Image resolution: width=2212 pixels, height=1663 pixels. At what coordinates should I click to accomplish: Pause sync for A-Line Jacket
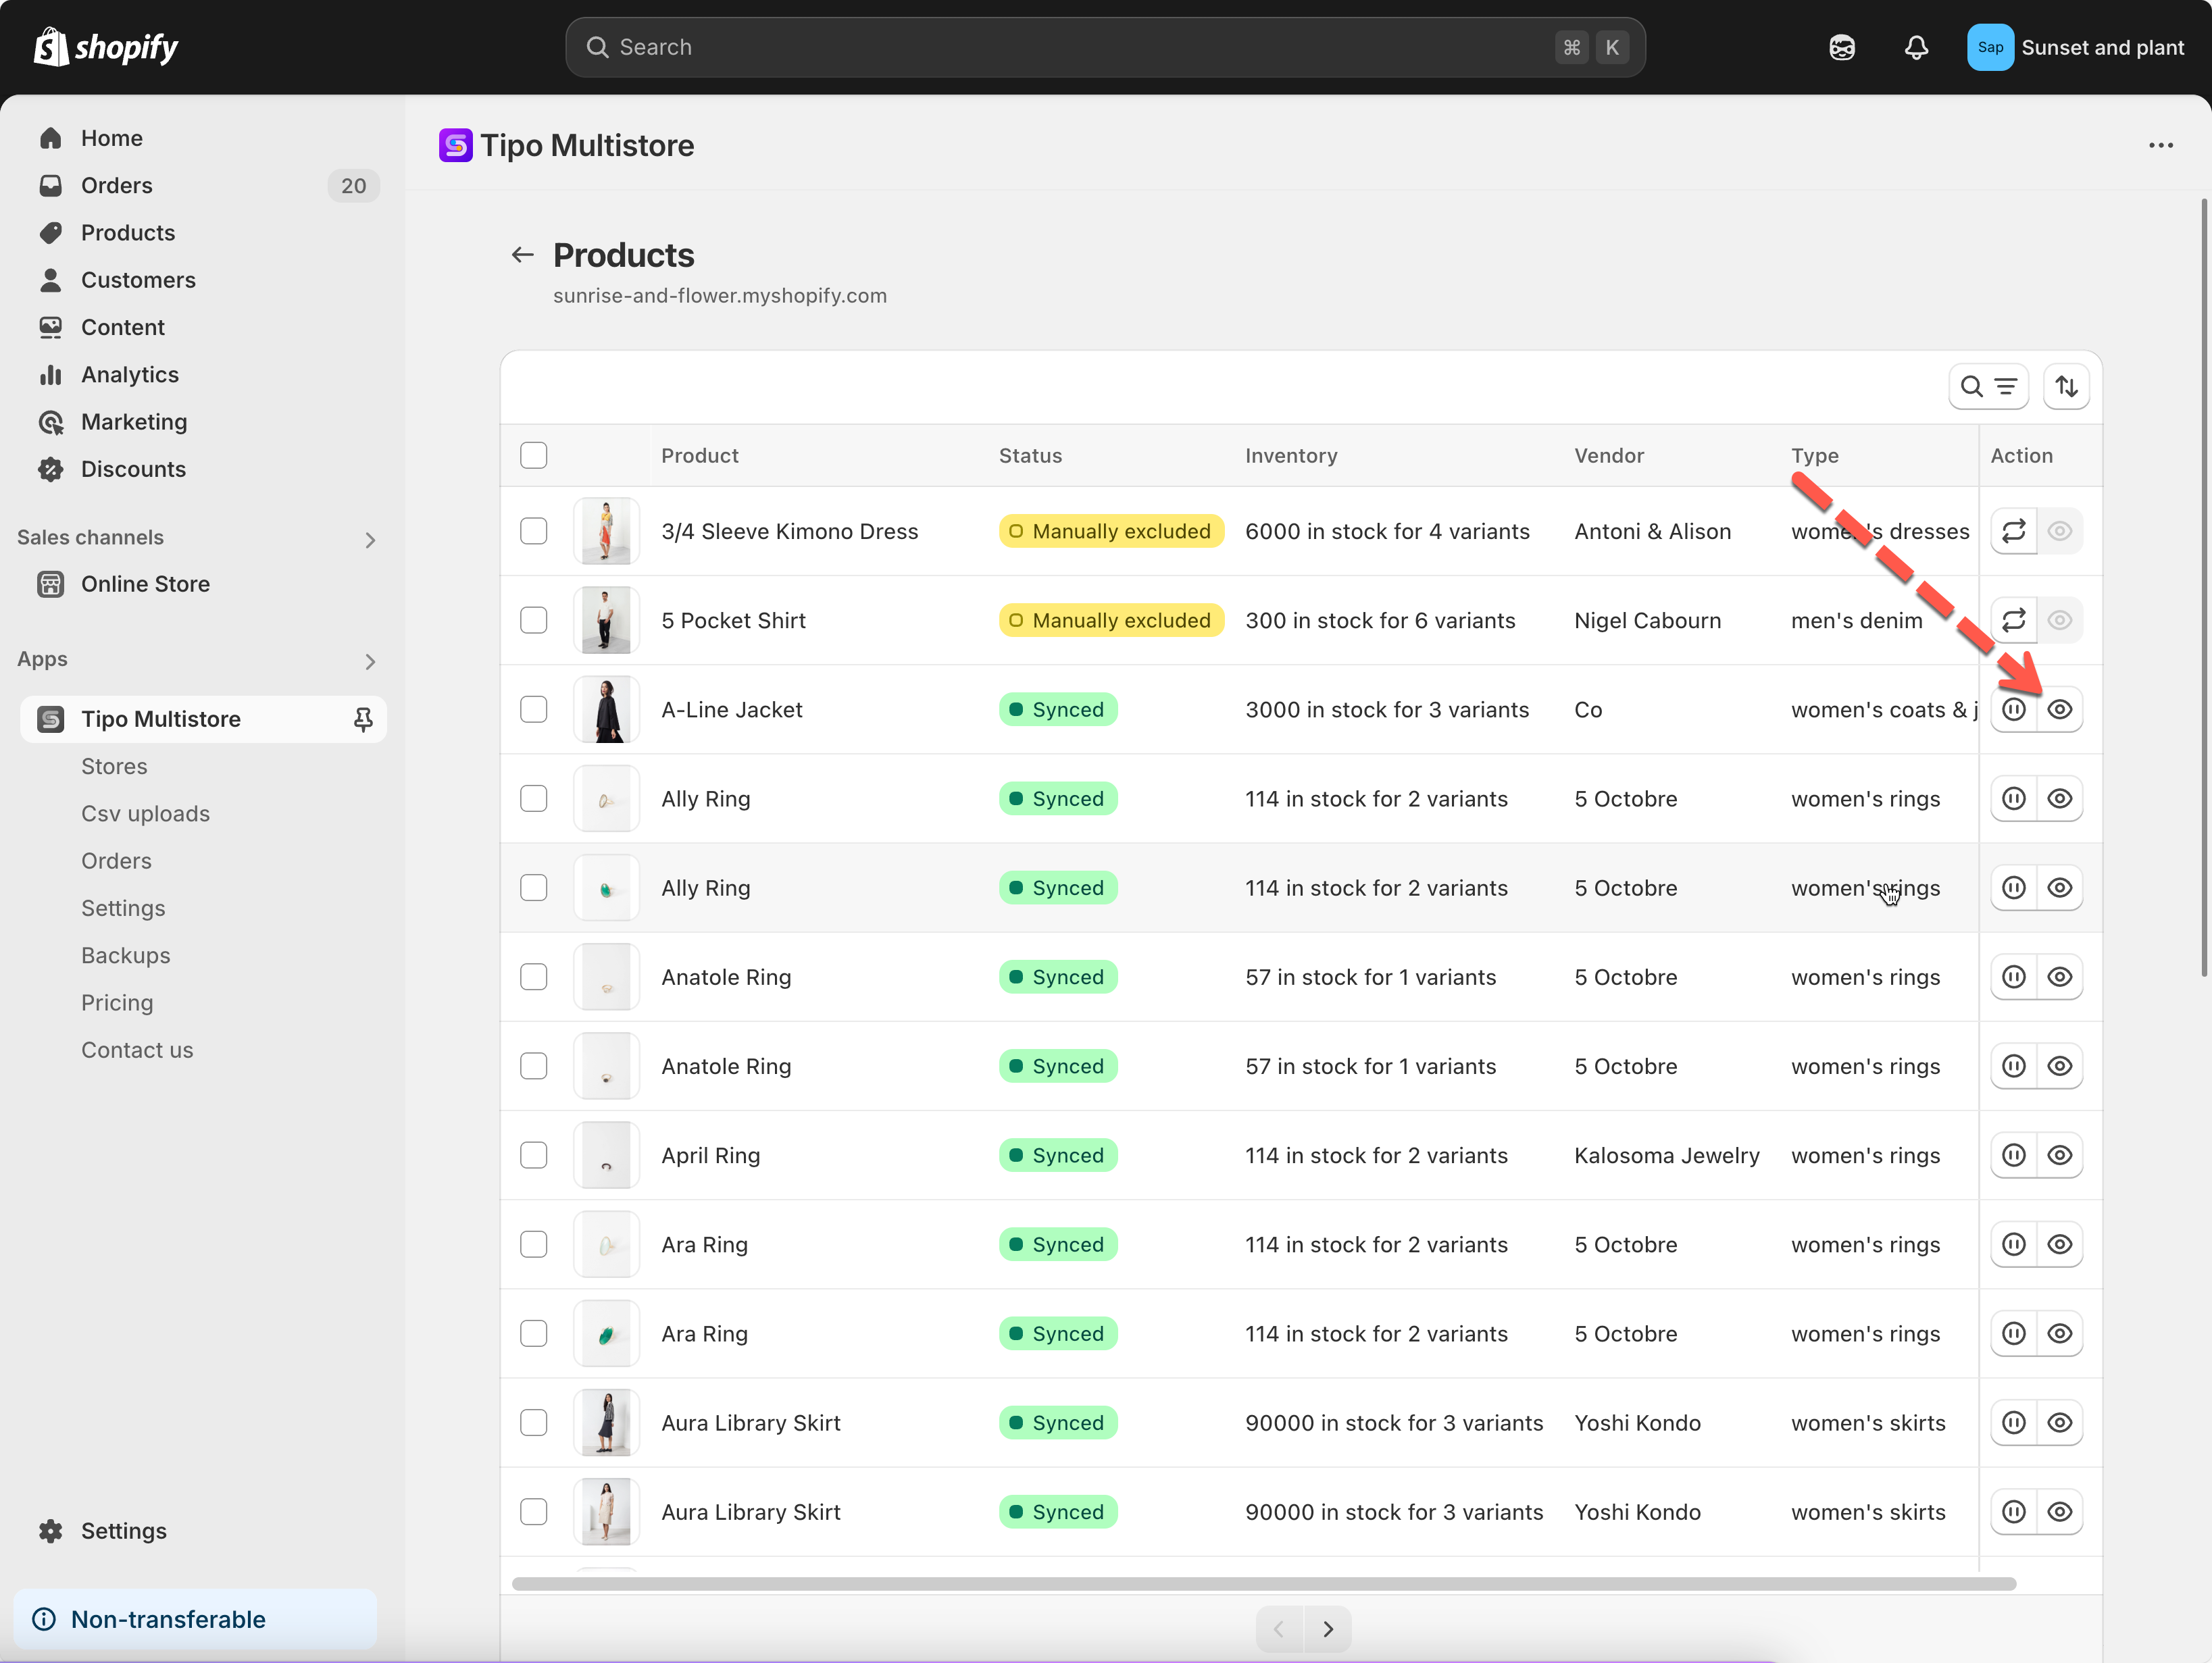(x=2013, y=710)
